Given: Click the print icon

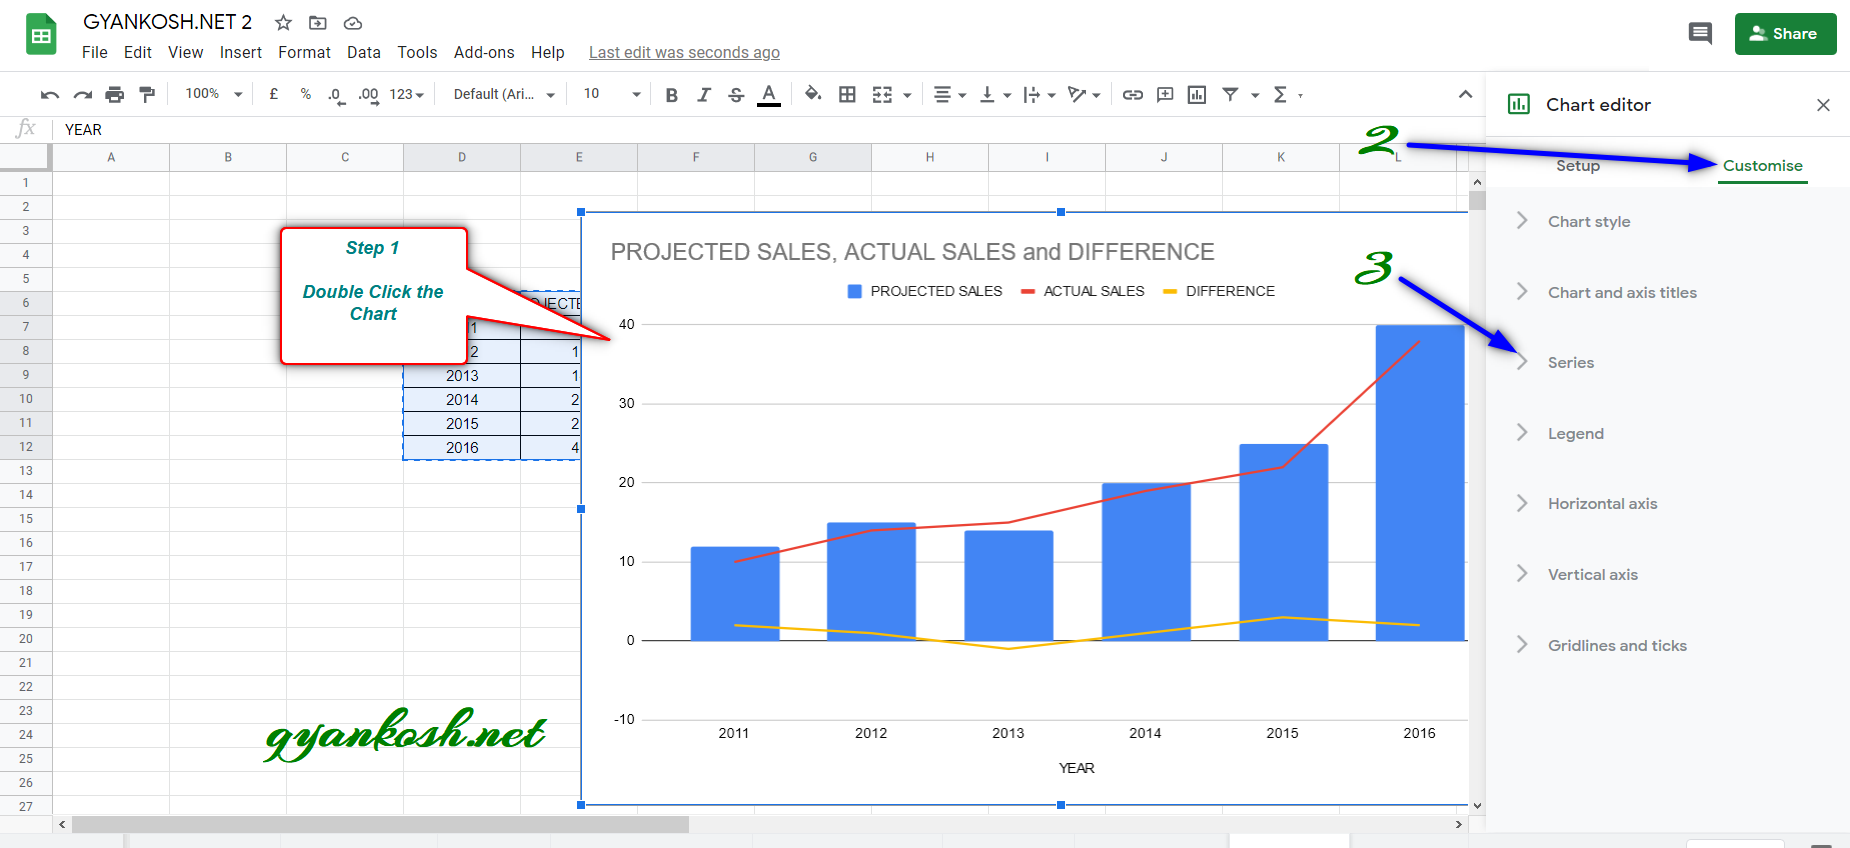Looking at the screenshot, I should 115,95.
